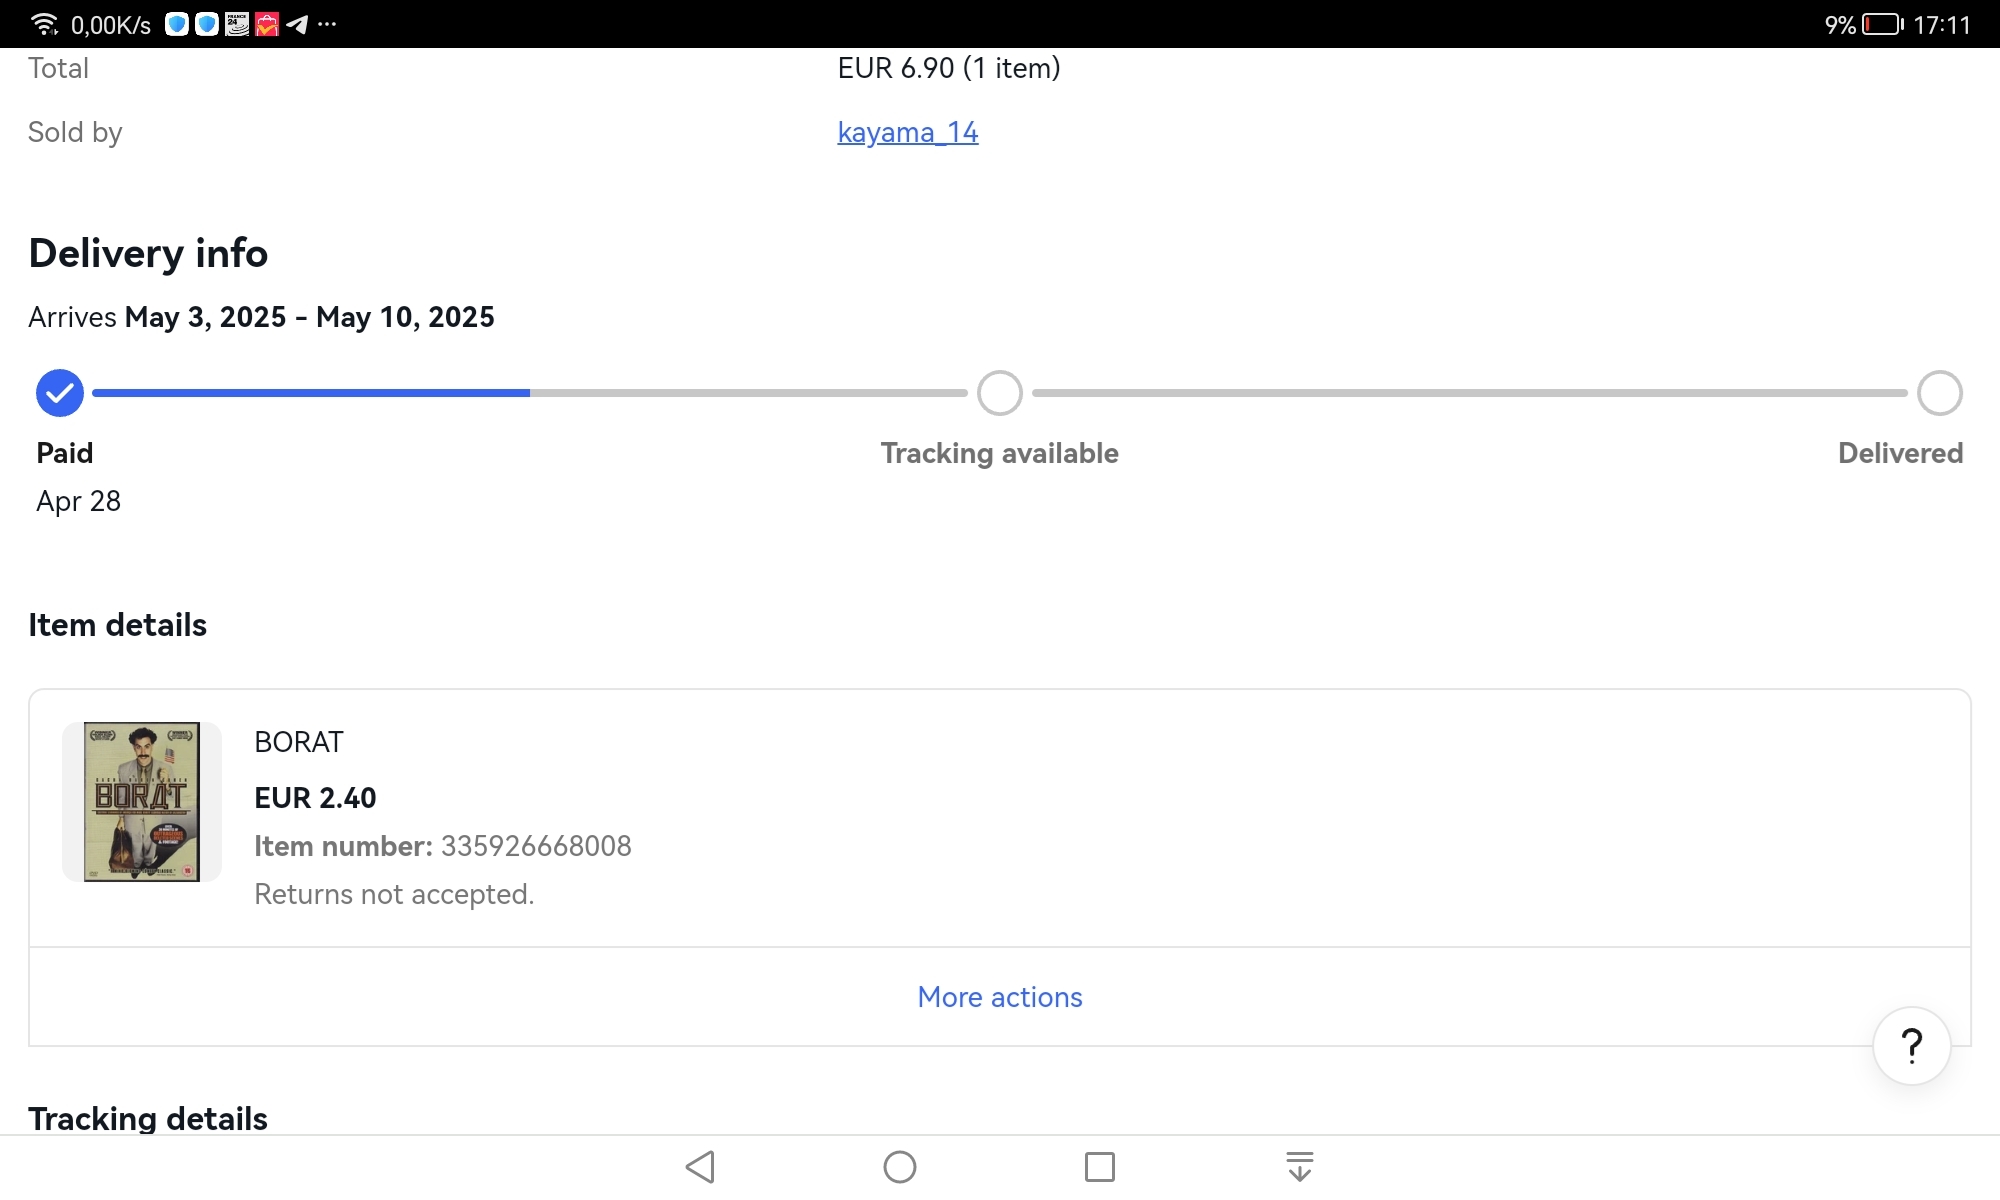Tap the red shopping bag notification icon
Viewport: 2000px width, 1200px height.
[267, 24]
